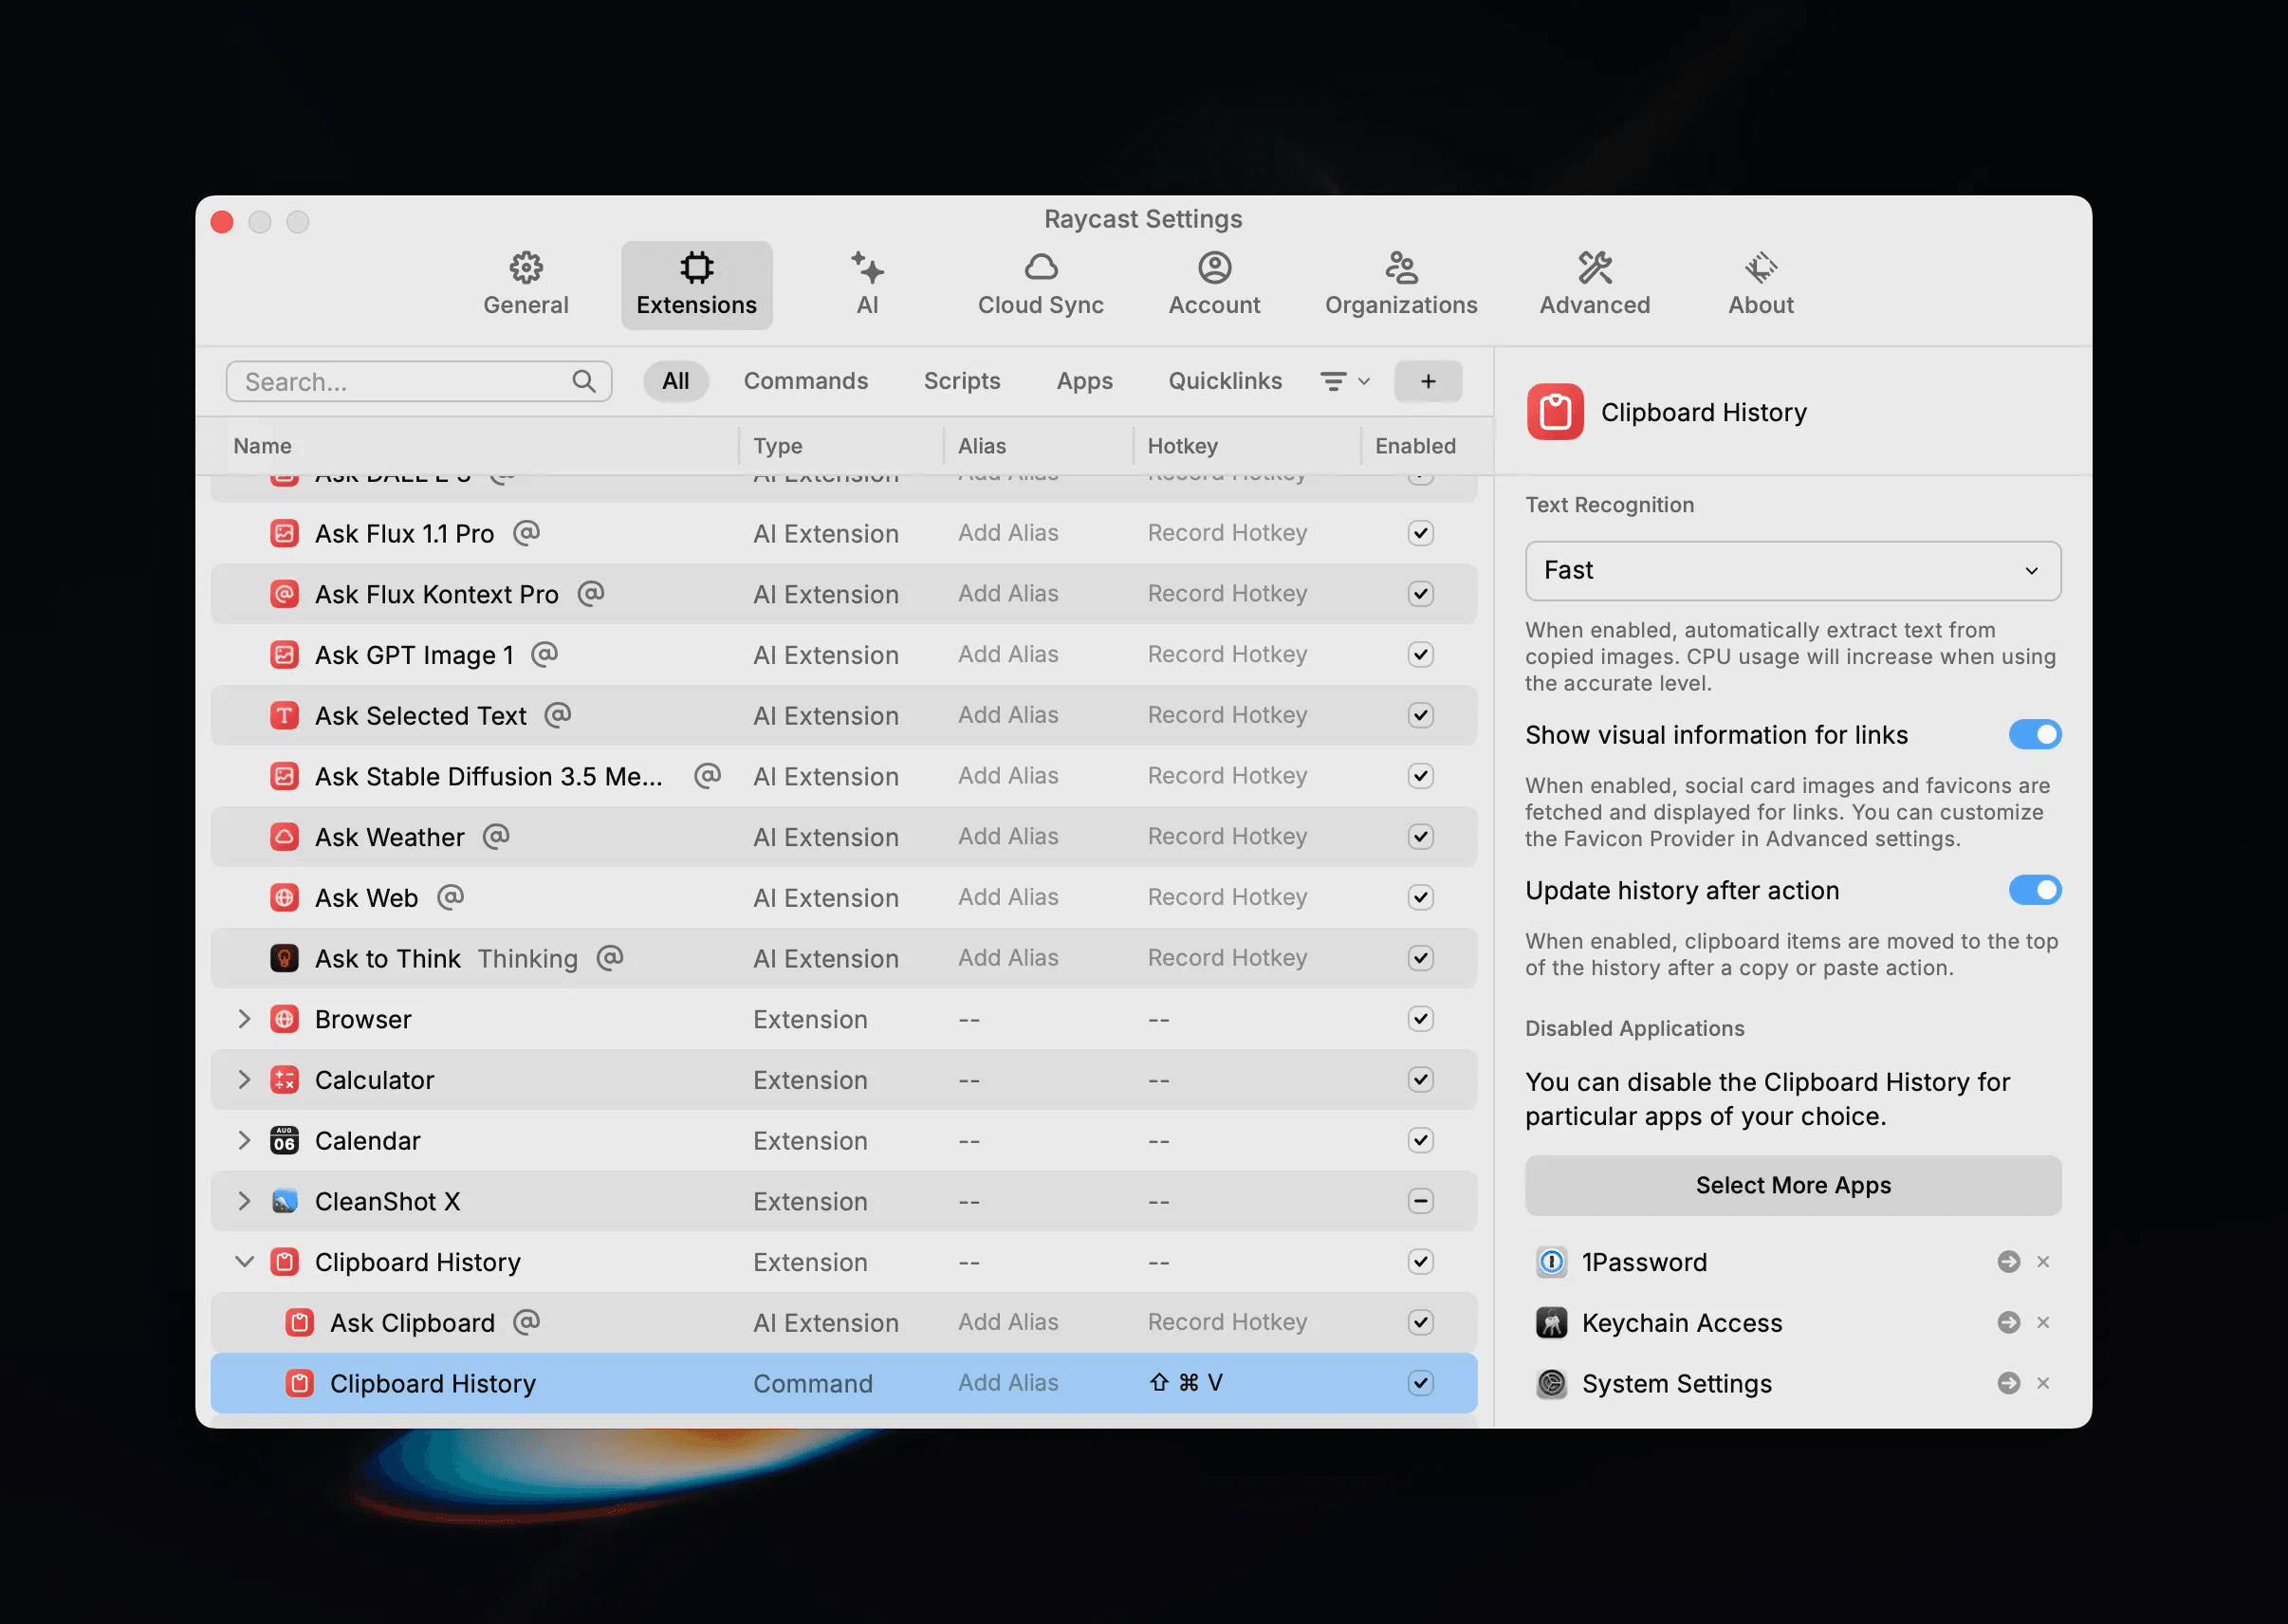Disable the Ask GPT Image 1 extension
Image resolution: width=2288 pixels, height=1624 pixels.
[1420, 654]
